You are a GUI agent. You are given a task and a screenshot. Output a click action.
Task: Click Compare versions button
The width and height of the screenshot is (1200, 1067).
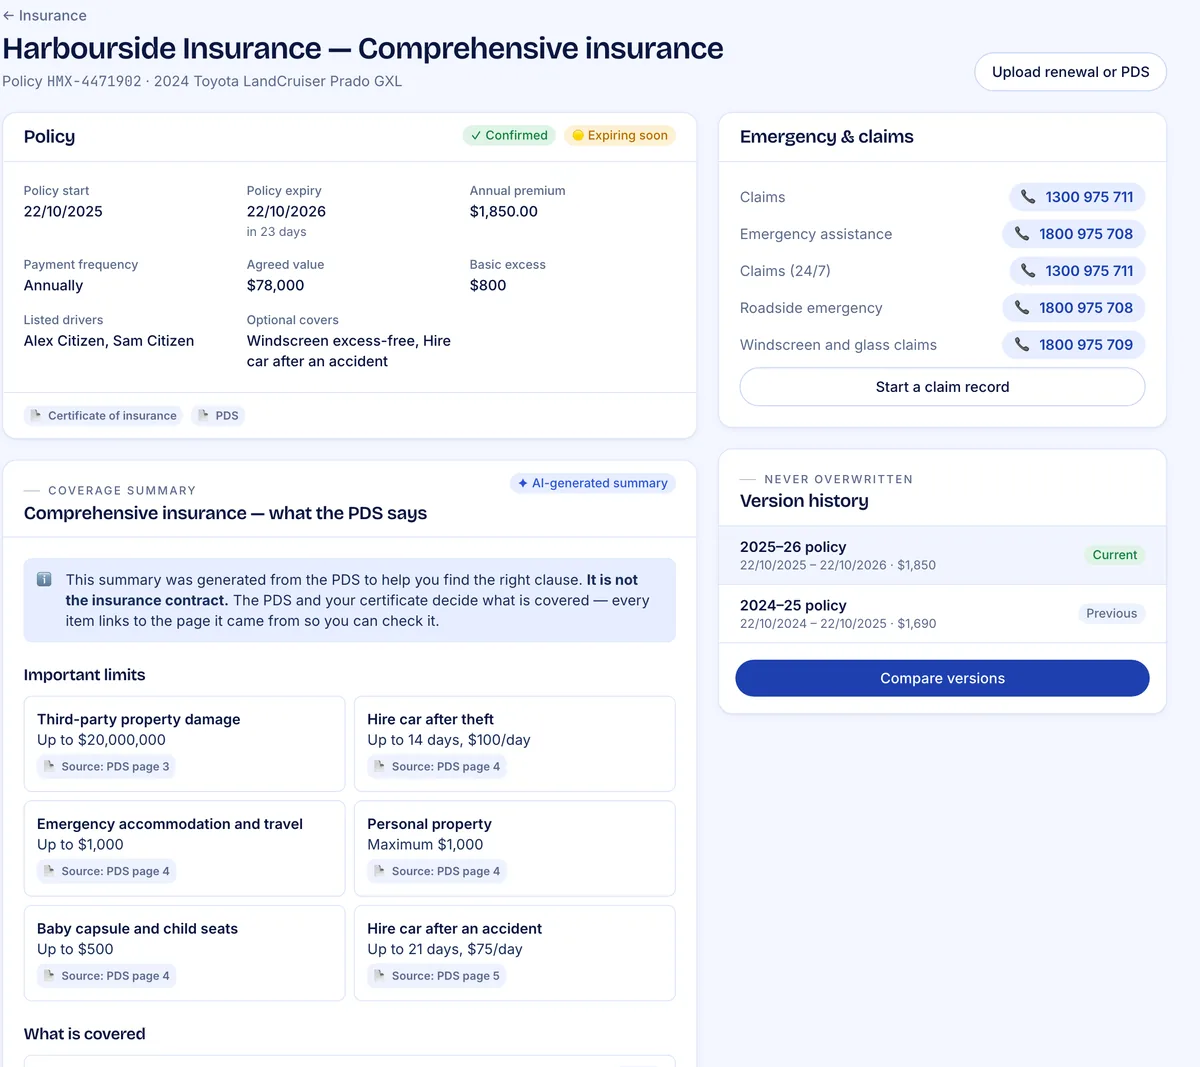pos(942,678)
